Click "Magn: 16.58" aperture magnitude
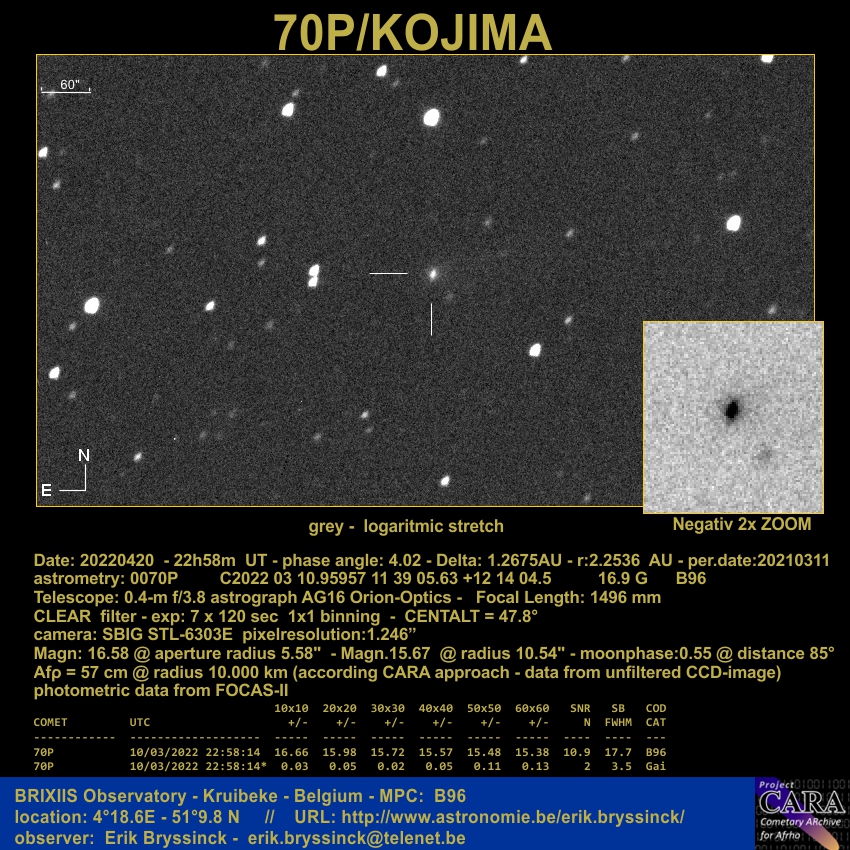 pos(82,653)
